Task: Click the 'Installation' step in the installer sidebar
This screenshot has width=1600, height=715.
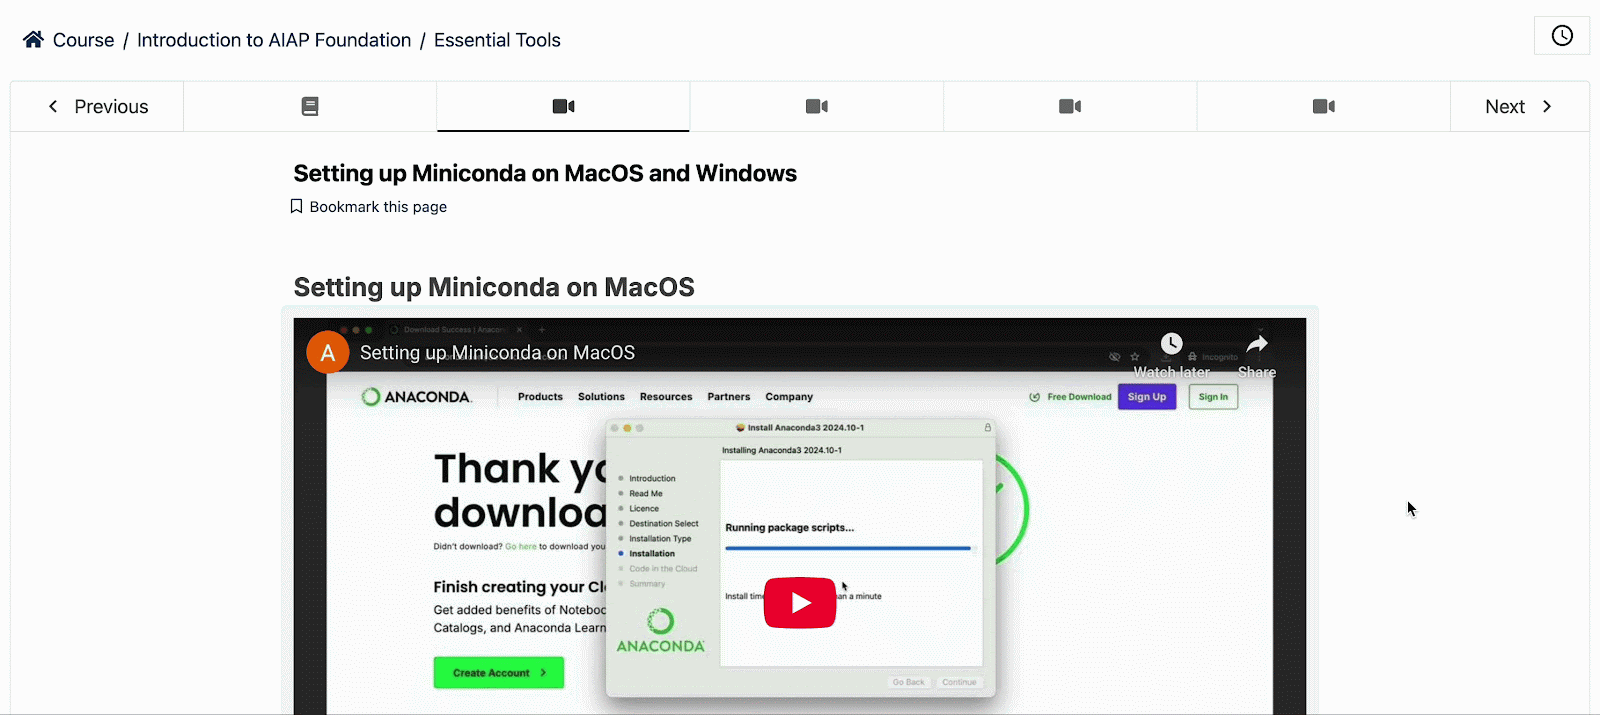Action: pyautogui.click(x=652, y=554)
